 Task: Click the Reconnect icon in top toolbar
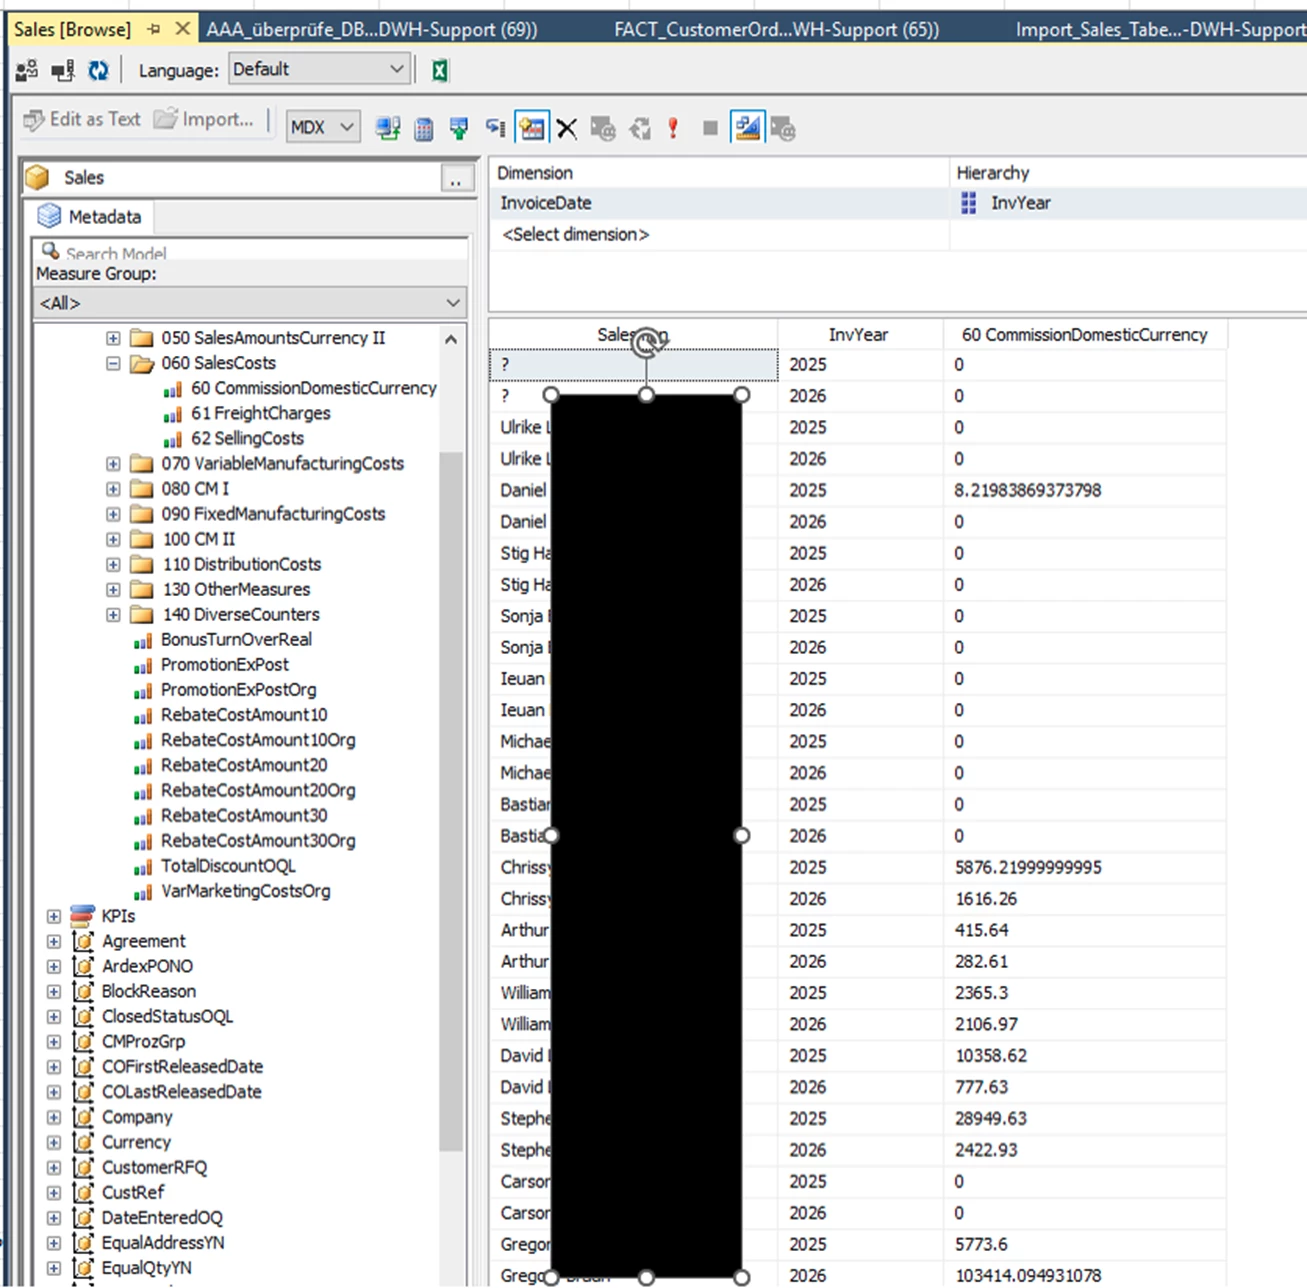click(x=63, y=70)
